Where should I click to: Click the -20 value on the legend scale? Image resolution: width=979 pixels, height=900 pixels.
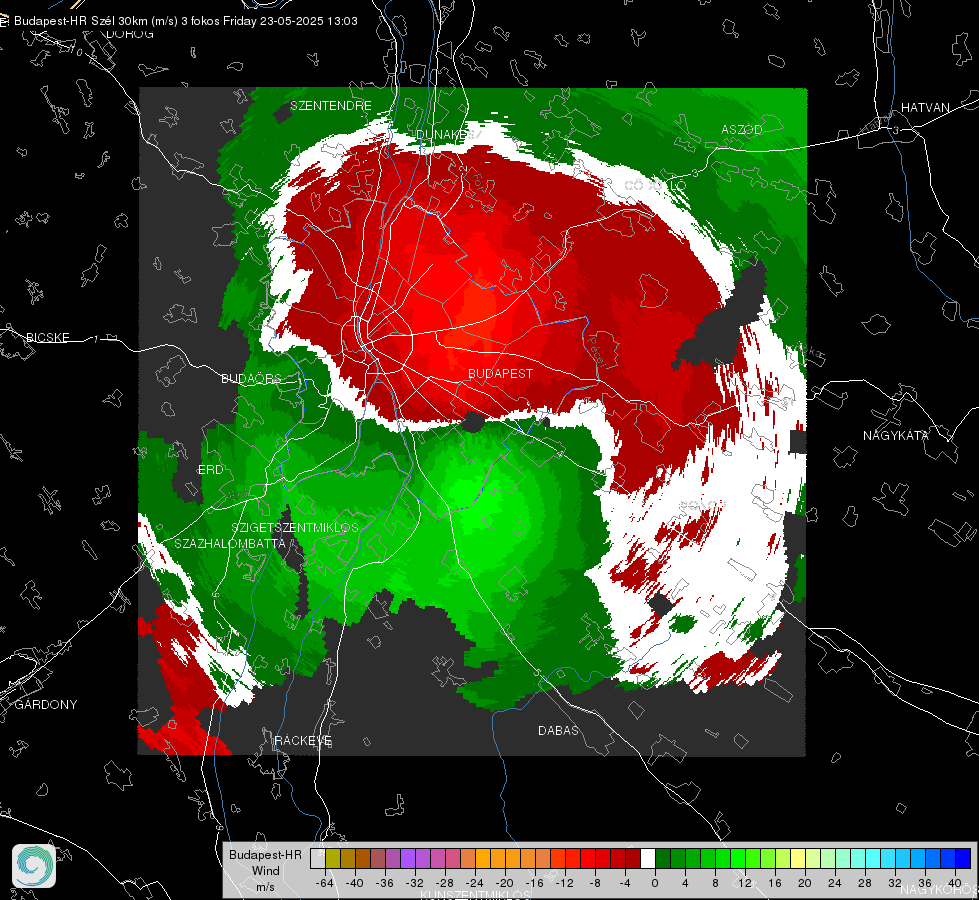(504, 883)
